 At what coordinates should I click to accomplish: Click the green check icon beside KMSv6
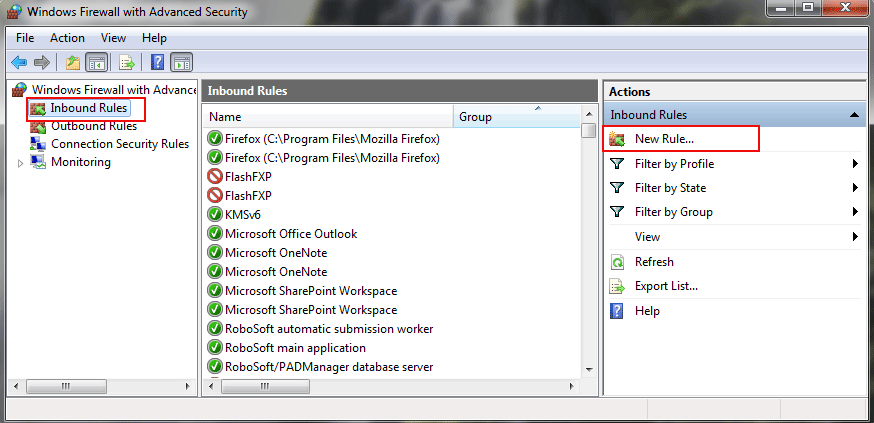coord(215,215)
